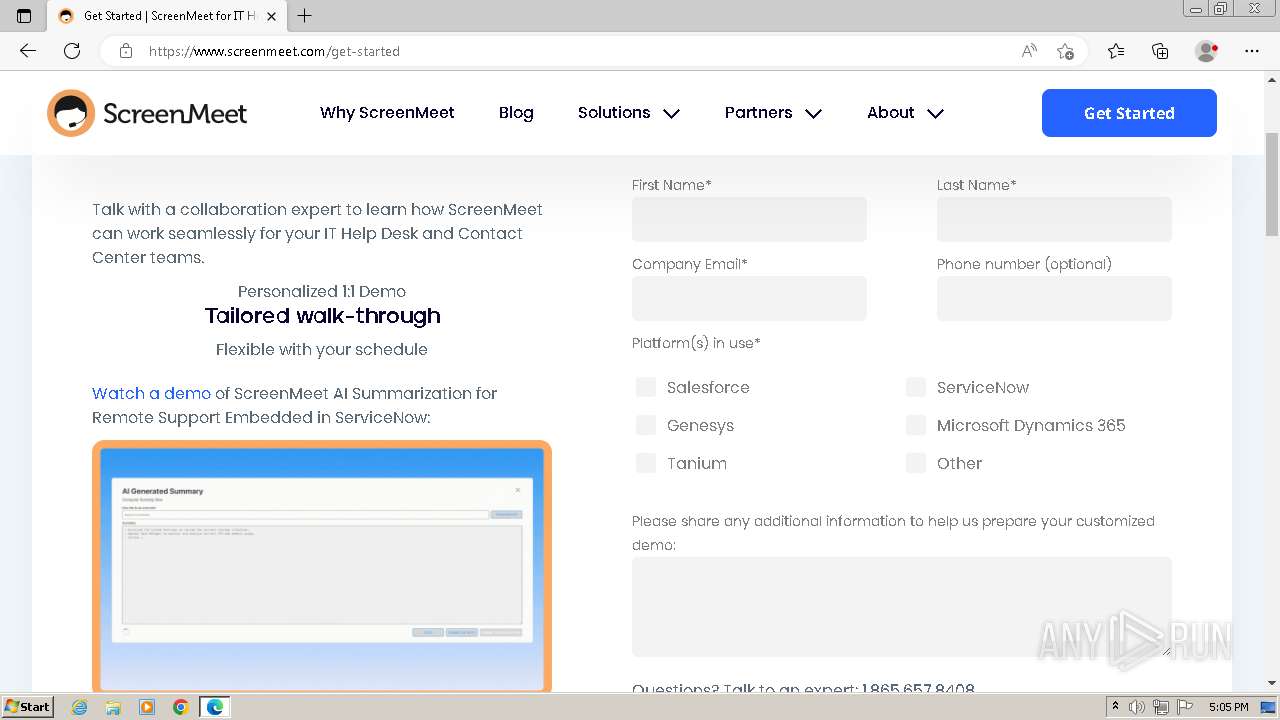Open network status tray icon
1280x720 pixels.
(x=1160, y=707)
